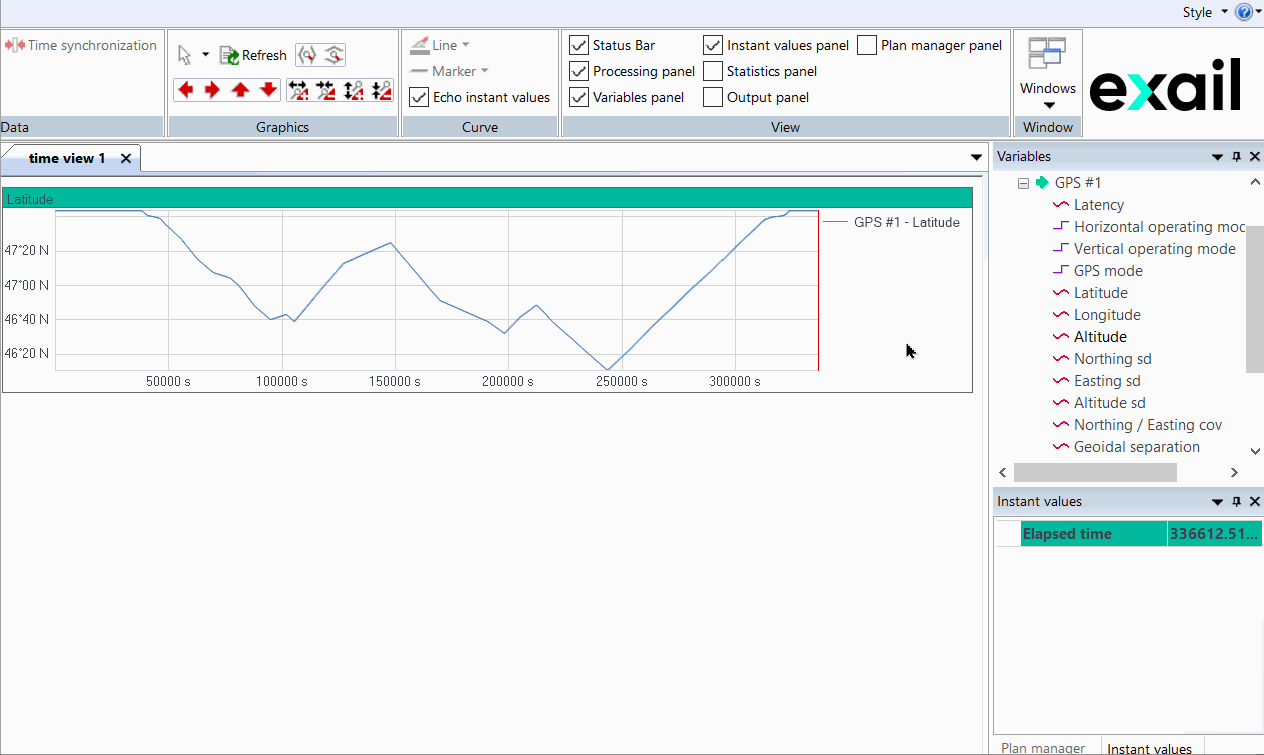Disable the Echo instant values checkbox
The height and width of the screenshot is (755, 1264).
419,97
